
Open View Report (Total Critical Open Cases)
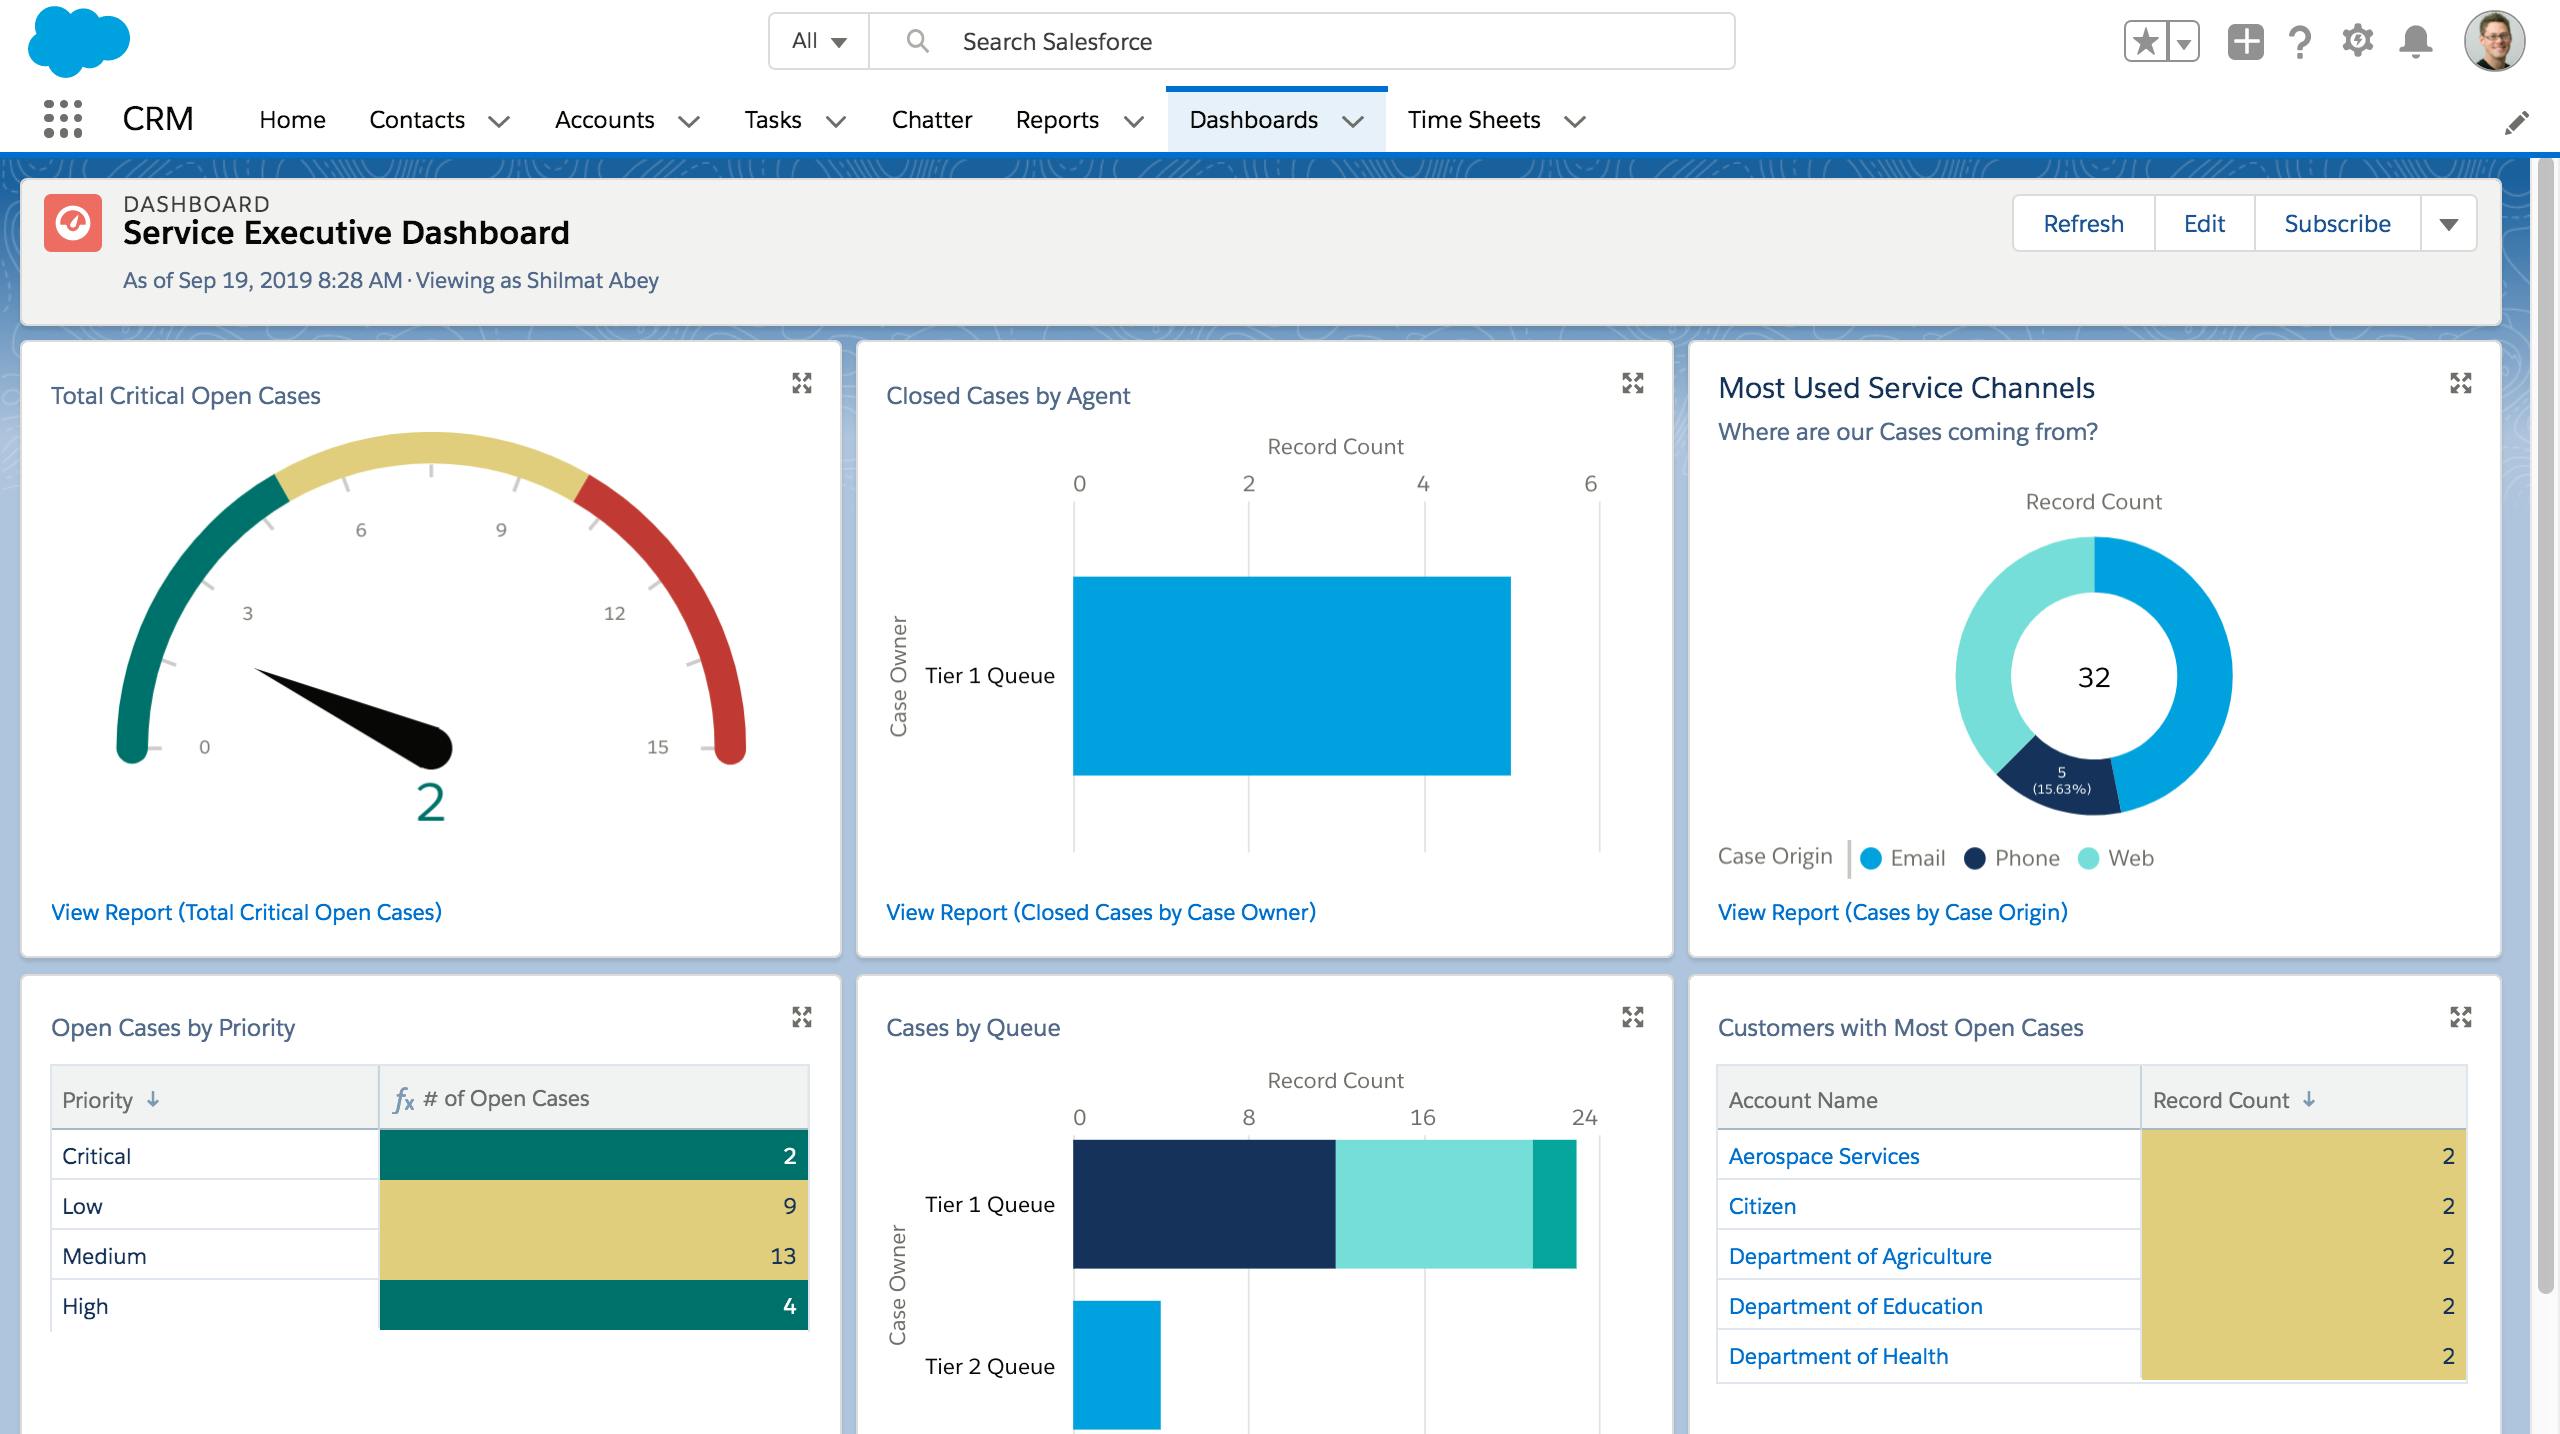[x=246, y=912]
